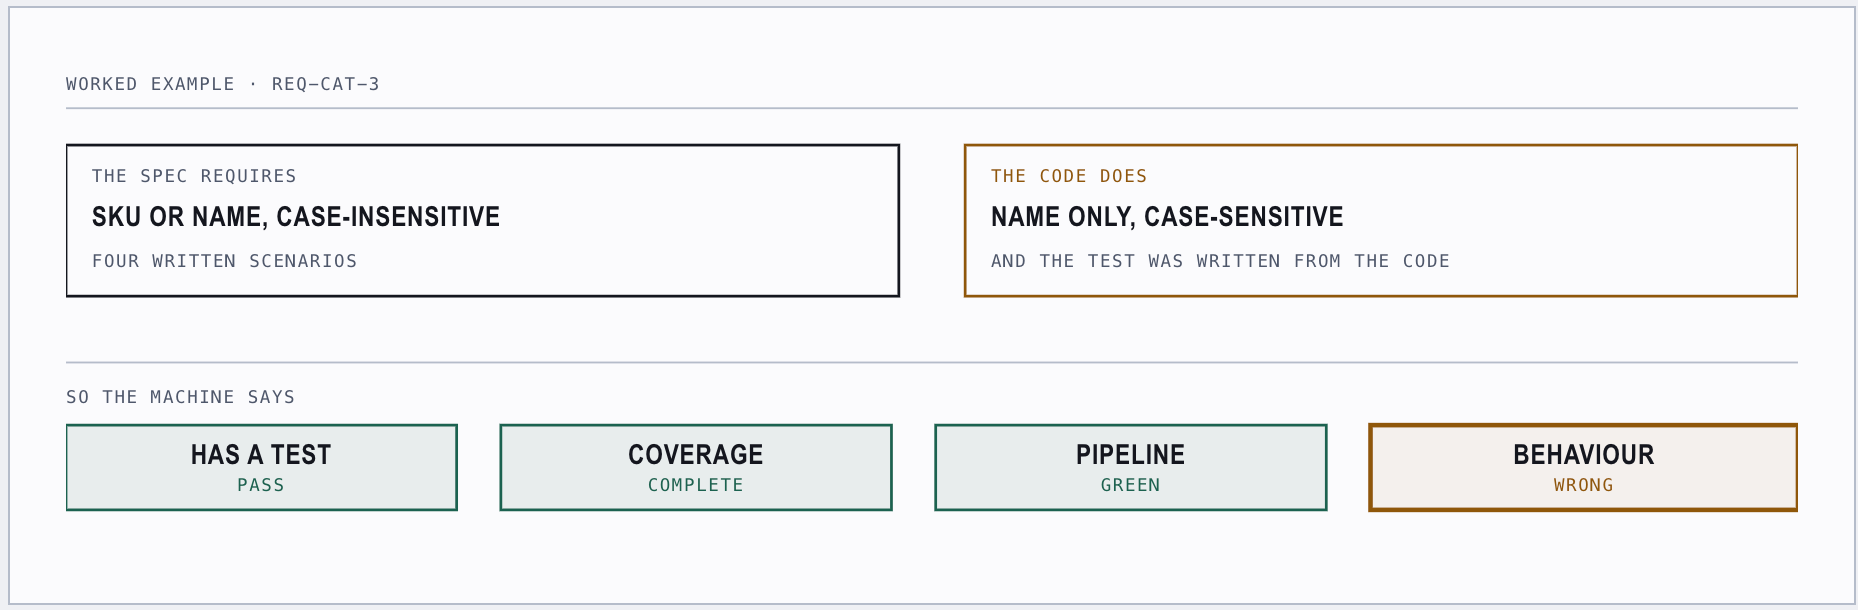This screenshot has width=1858, height=610.
Task: Click the WORKED EXAMPLE header label
Action: tap(150, 84)
